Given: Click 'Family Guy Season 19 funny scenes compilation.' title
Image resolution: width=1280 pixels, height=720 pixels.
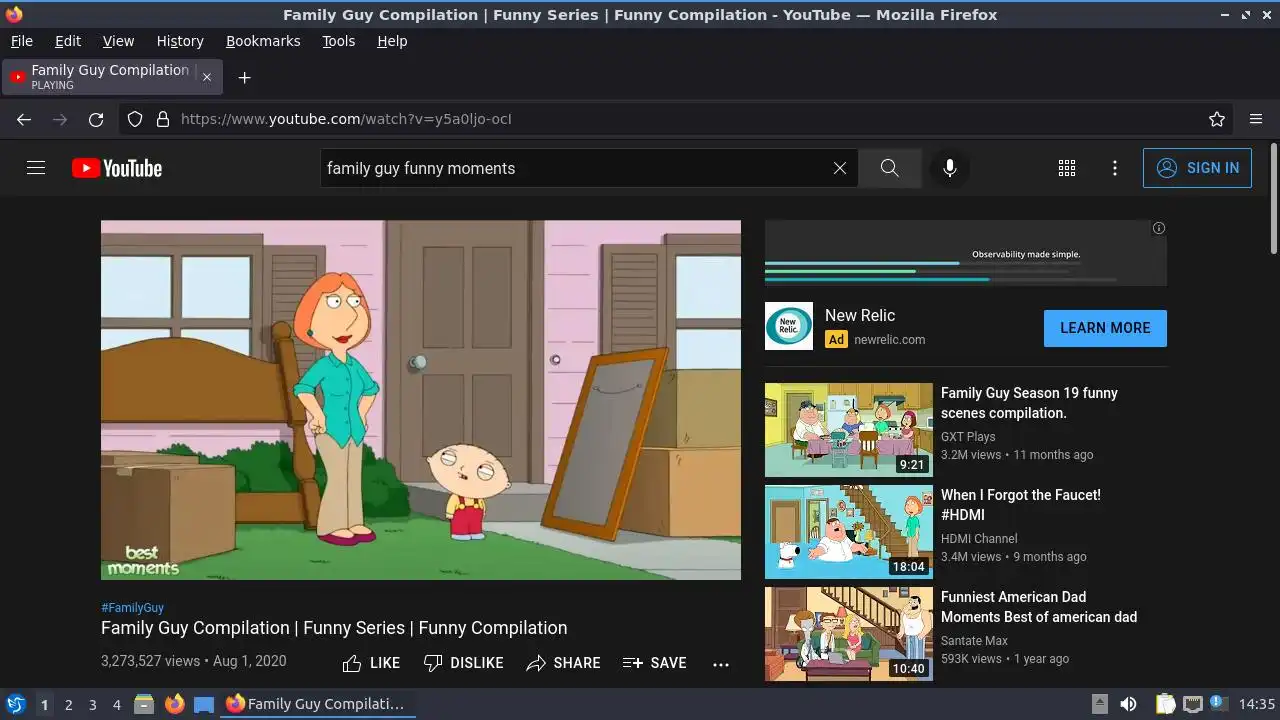Looking at the screenshot, I should [x=1029, y=403].
